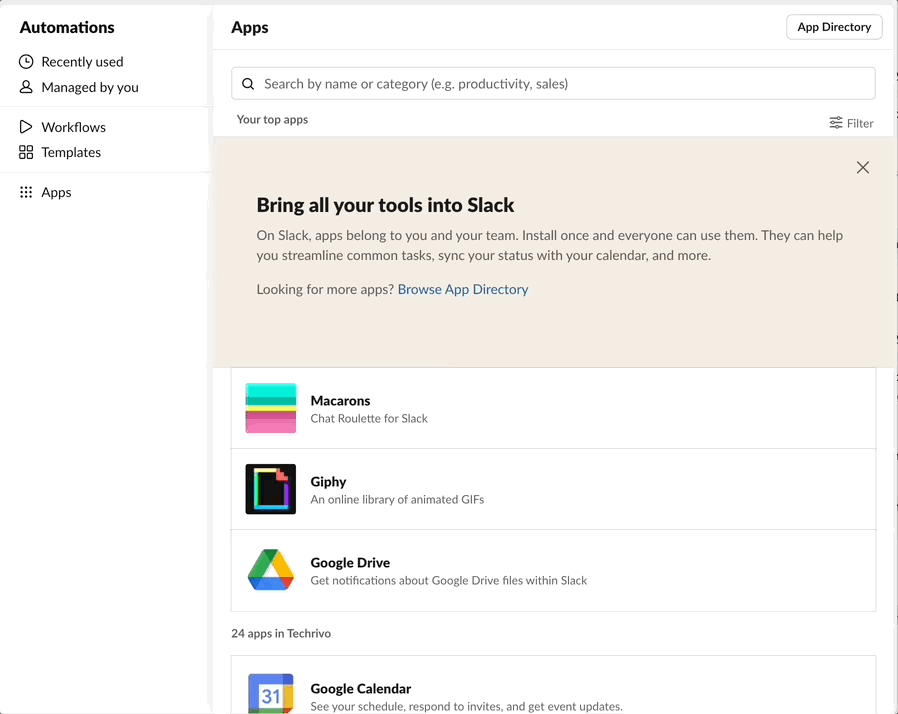
Task: Click 'See your schedule, respond to invites' description
Action: (x=466, y=707)
